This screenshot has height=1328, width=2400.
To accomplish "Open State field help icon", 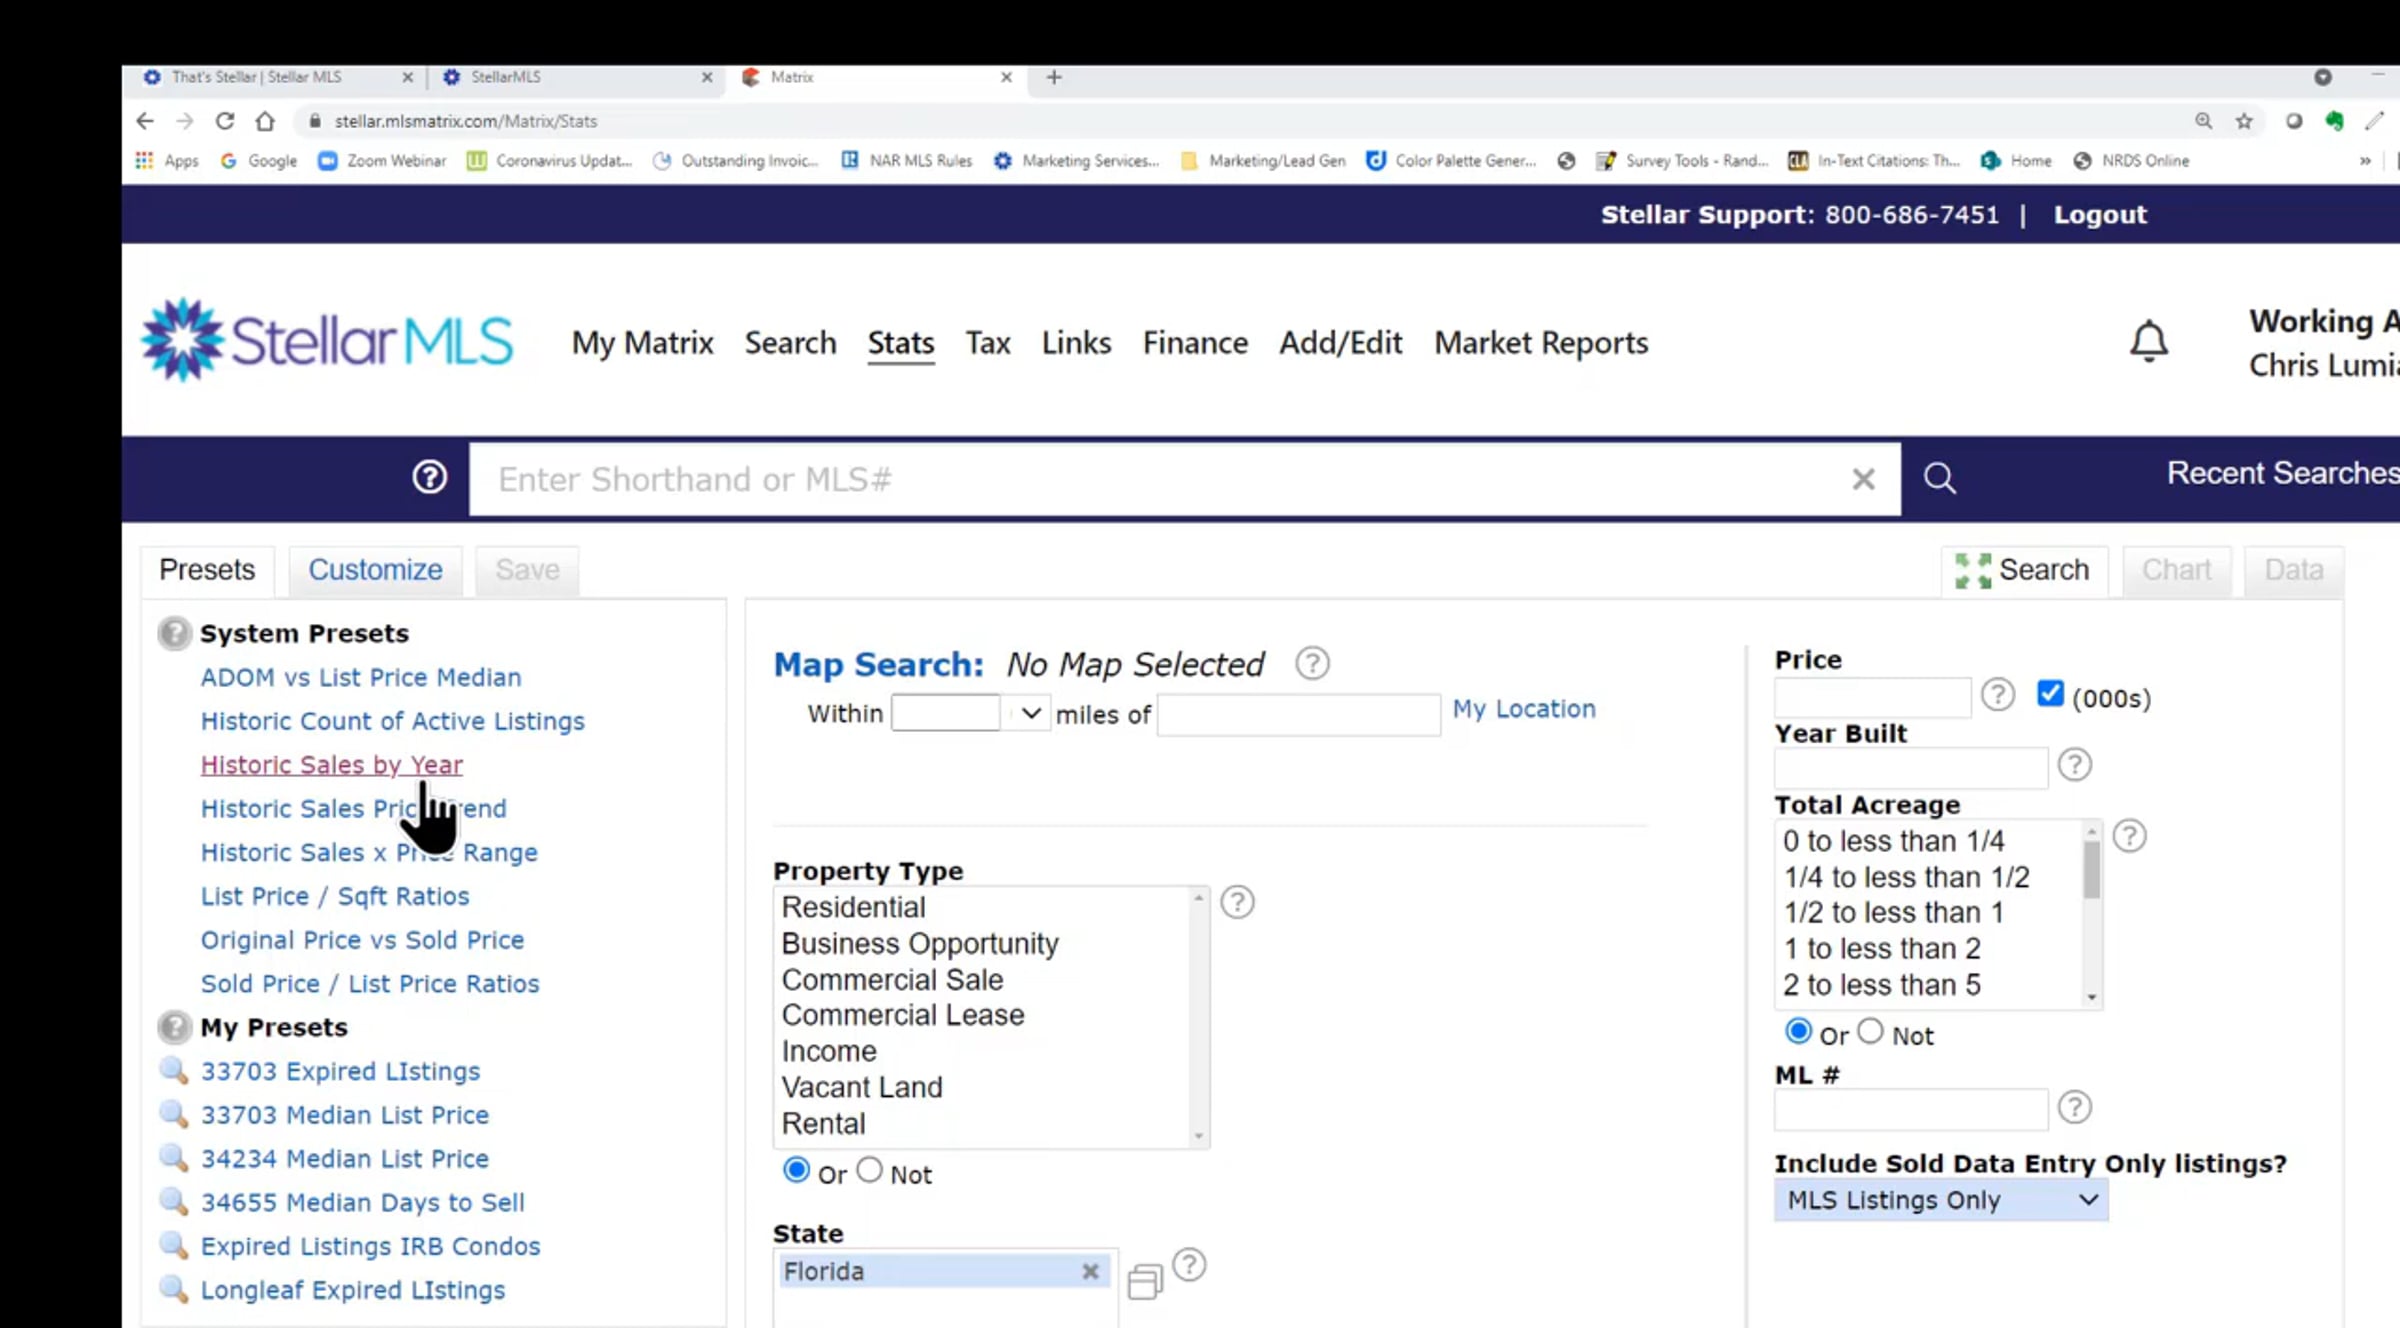I will coord(1189,1265).
